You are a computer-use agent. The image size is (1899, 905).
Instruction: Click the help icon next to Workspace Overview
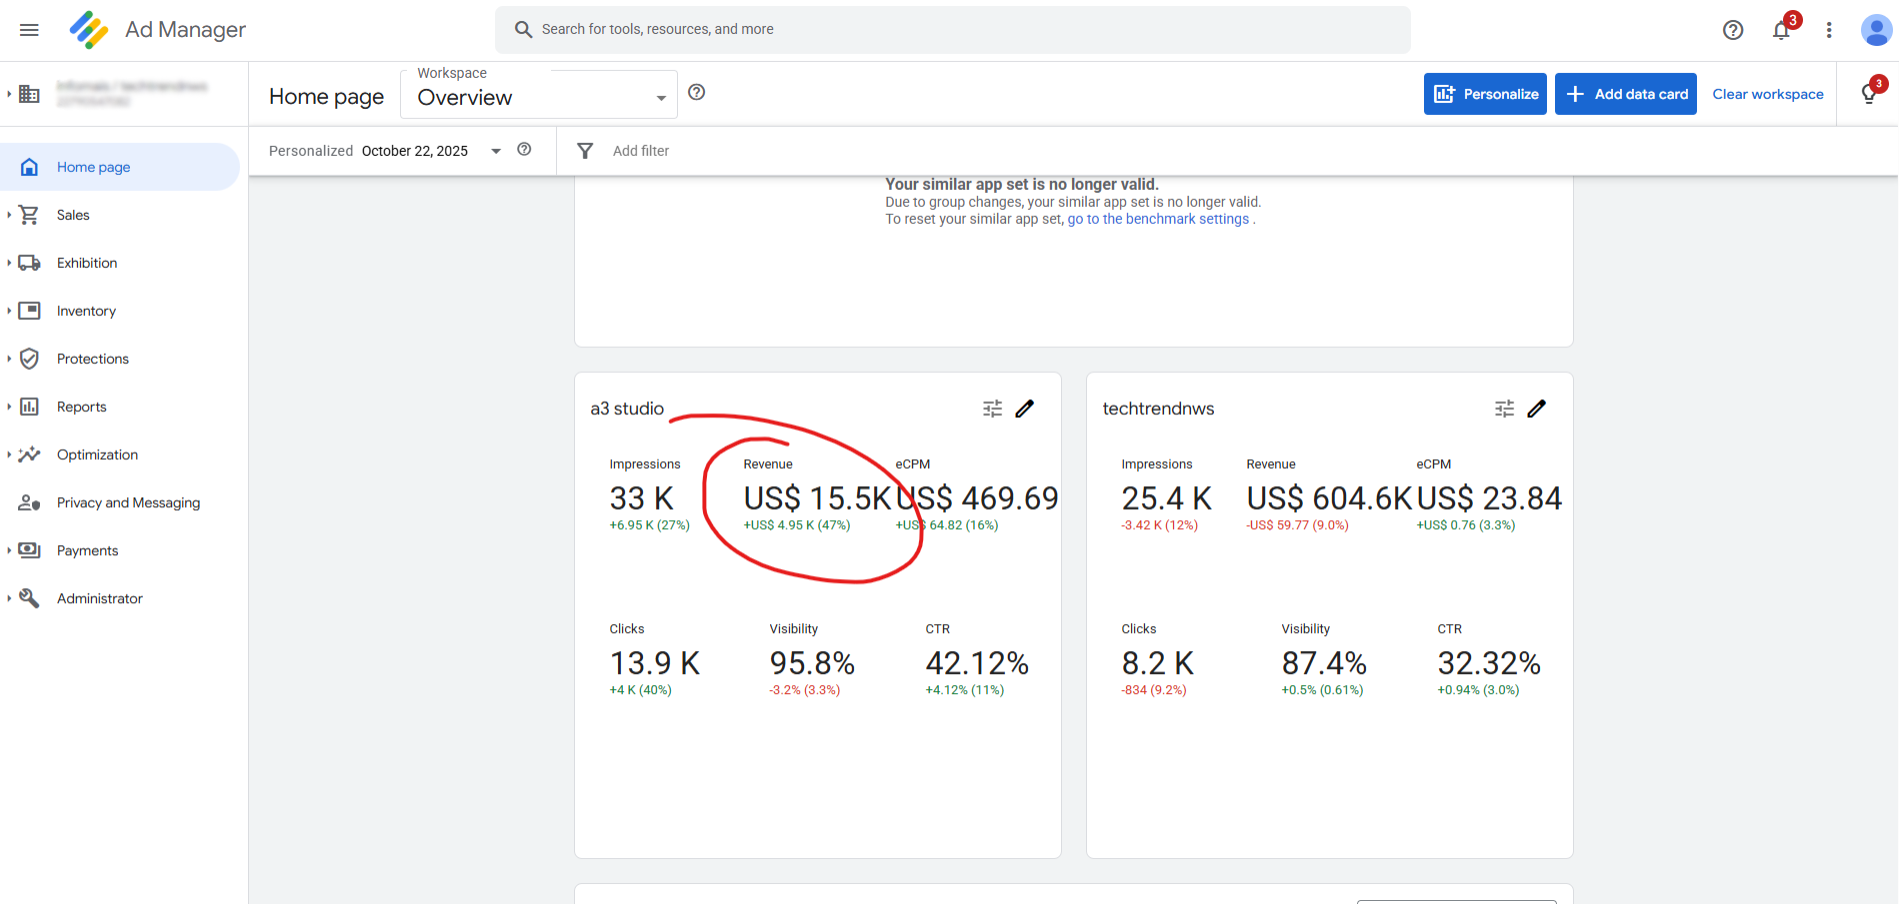pyautogui.click(x=697, y=92)
